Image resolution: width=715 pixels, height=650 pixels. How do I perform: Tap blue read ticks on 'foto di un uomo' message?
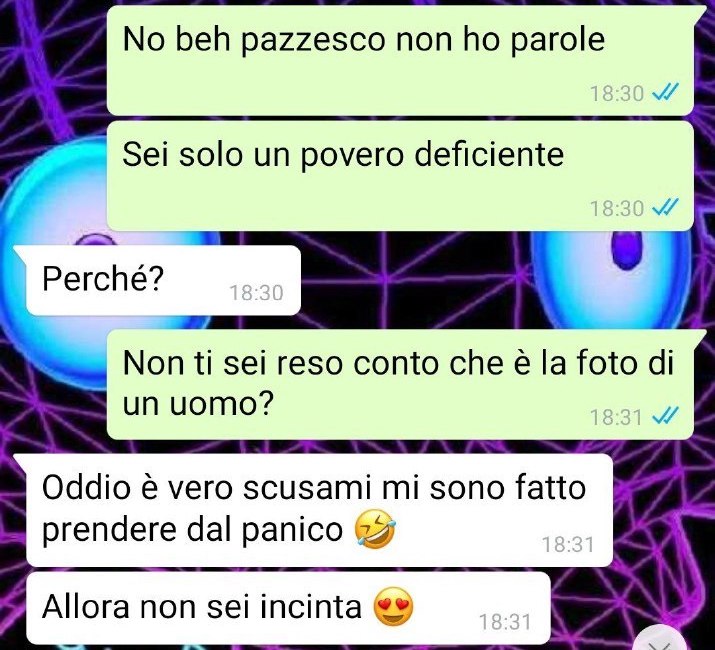pos(665,416)
